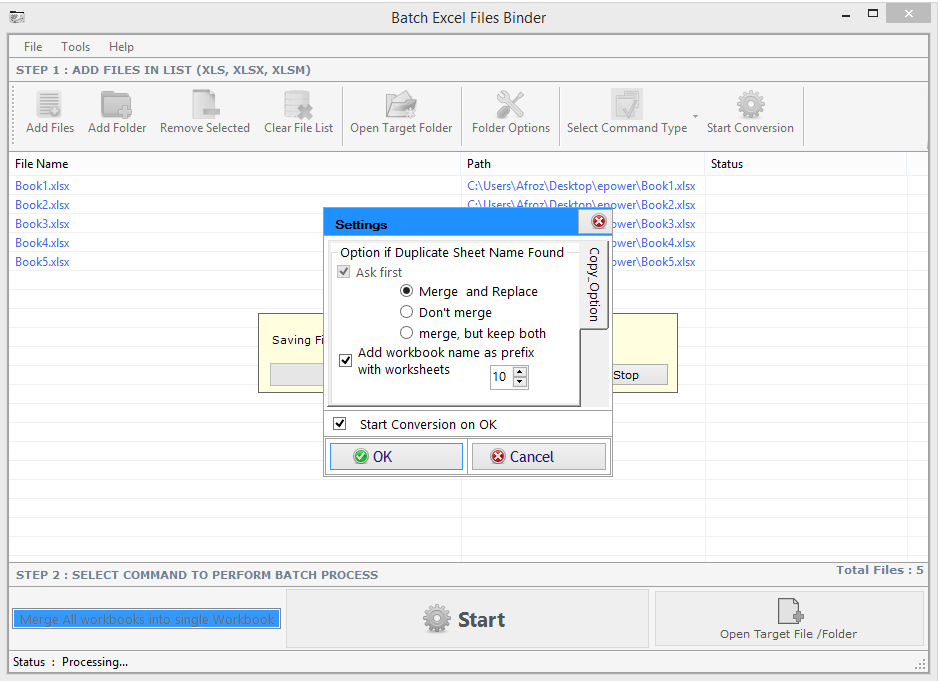
Task: Click the Book1.xlsx path cell
Action: (x=581, y=186)
